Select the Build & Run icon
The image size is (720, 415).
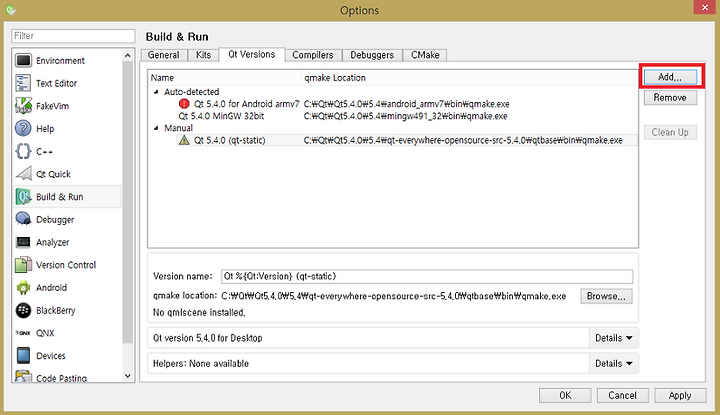click(23, 196)
